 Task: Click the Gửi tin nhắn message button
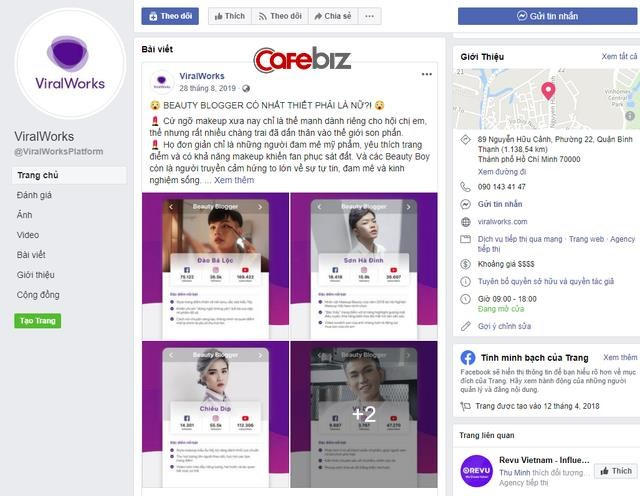[547, 16]
